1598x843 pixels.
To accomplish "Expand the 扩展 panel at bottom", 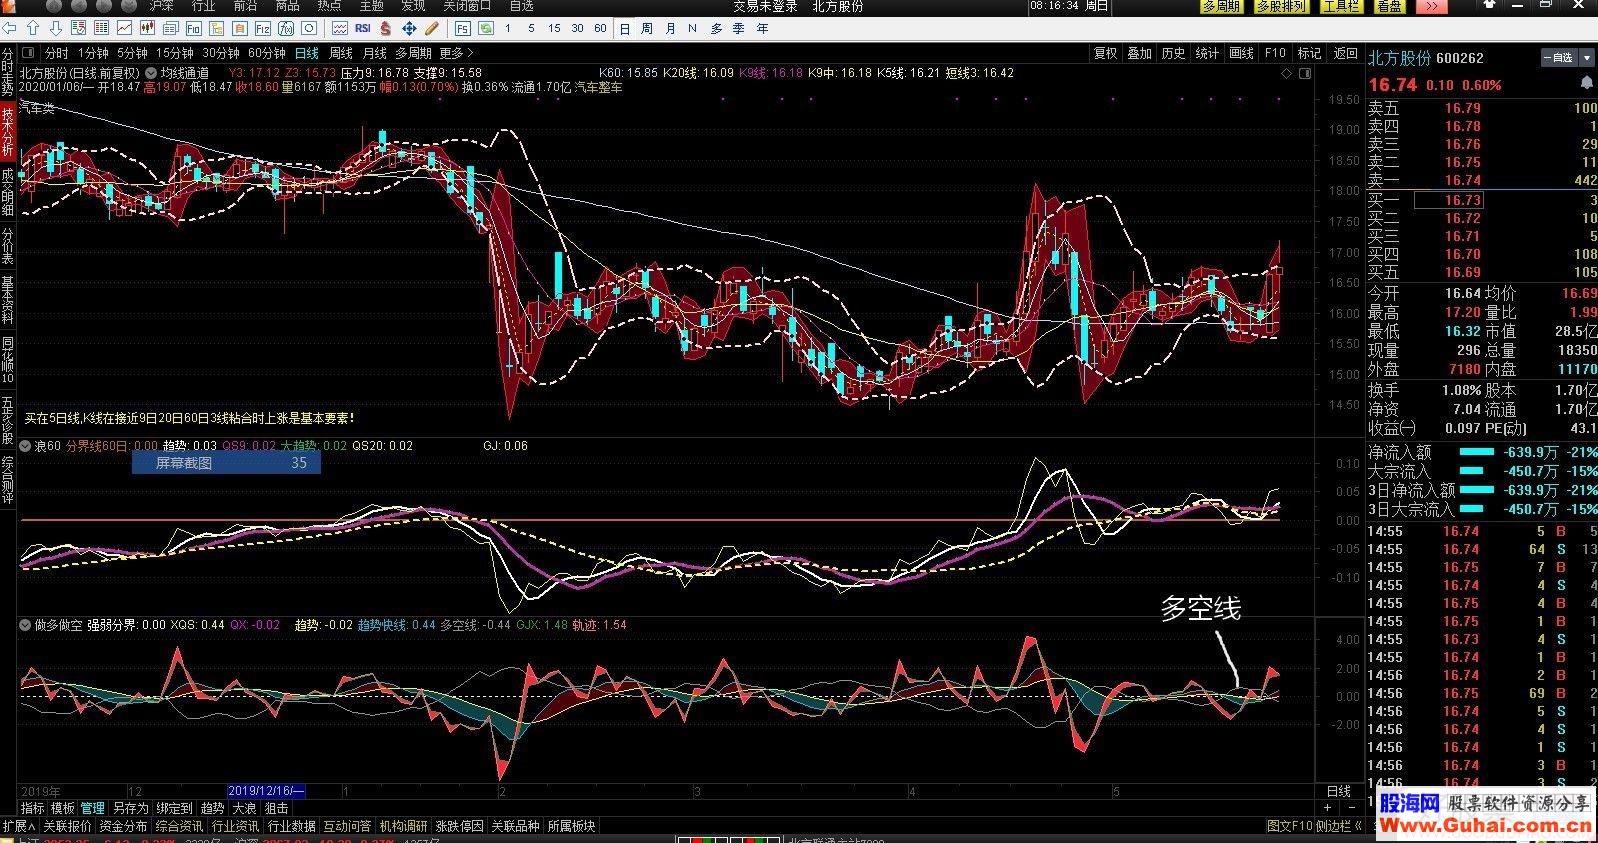I will coord(17,826).
